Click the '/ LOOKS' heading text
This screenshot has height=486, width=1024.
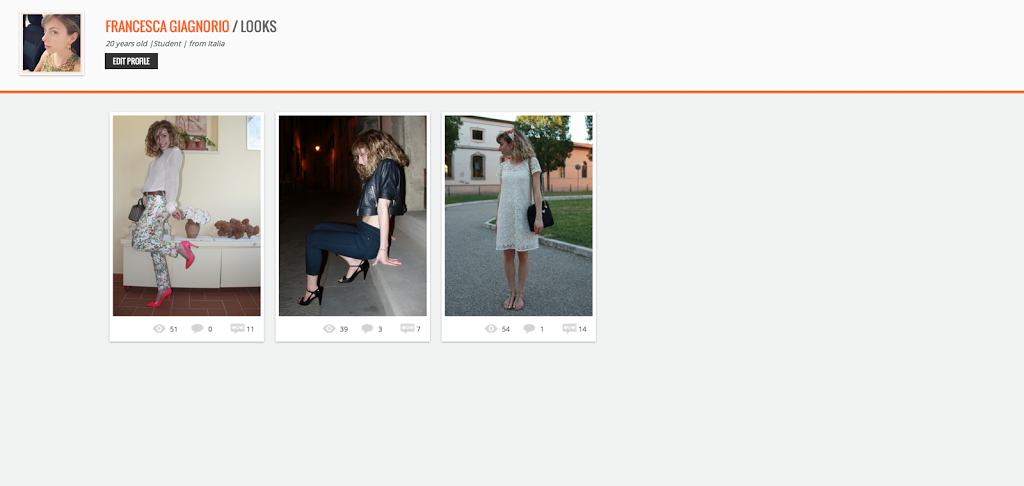(255, 27)
